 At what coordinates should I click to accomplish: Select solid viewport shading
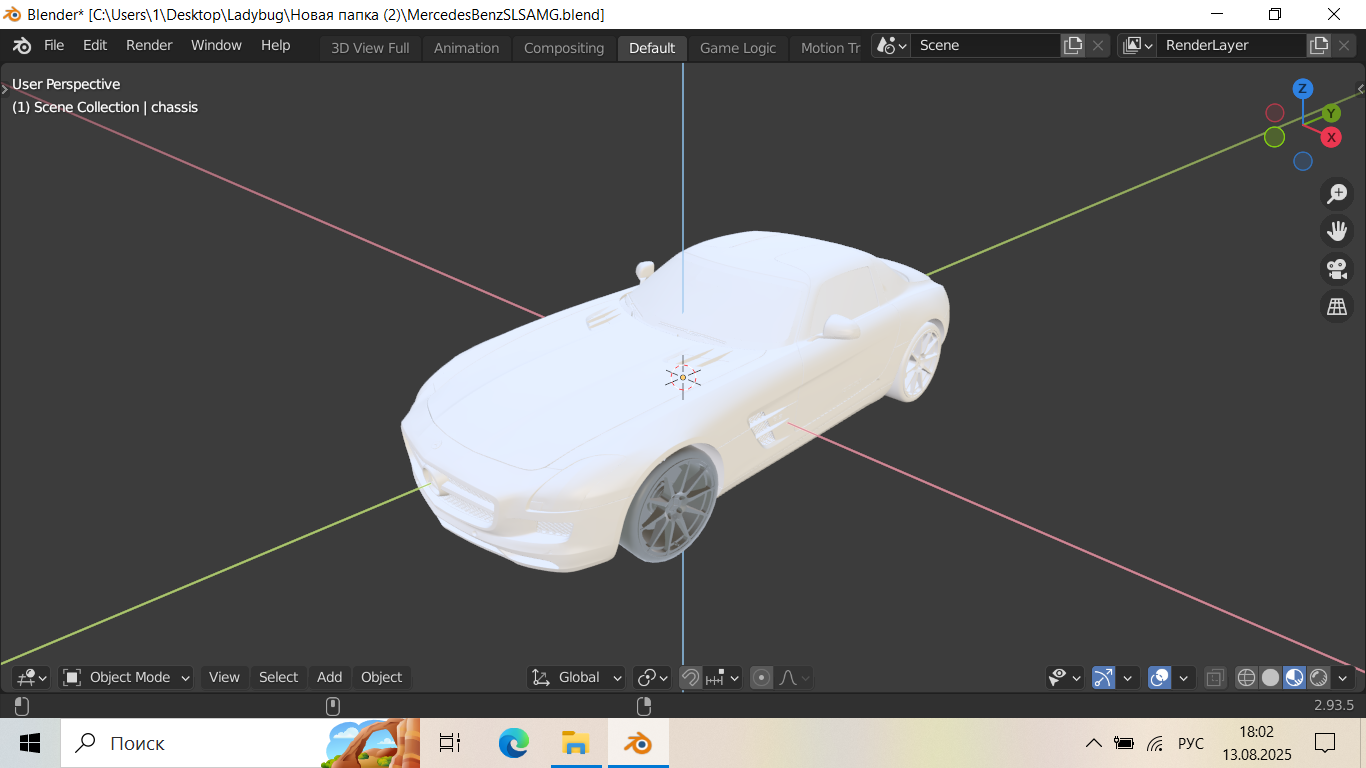tap(1270, 678)
